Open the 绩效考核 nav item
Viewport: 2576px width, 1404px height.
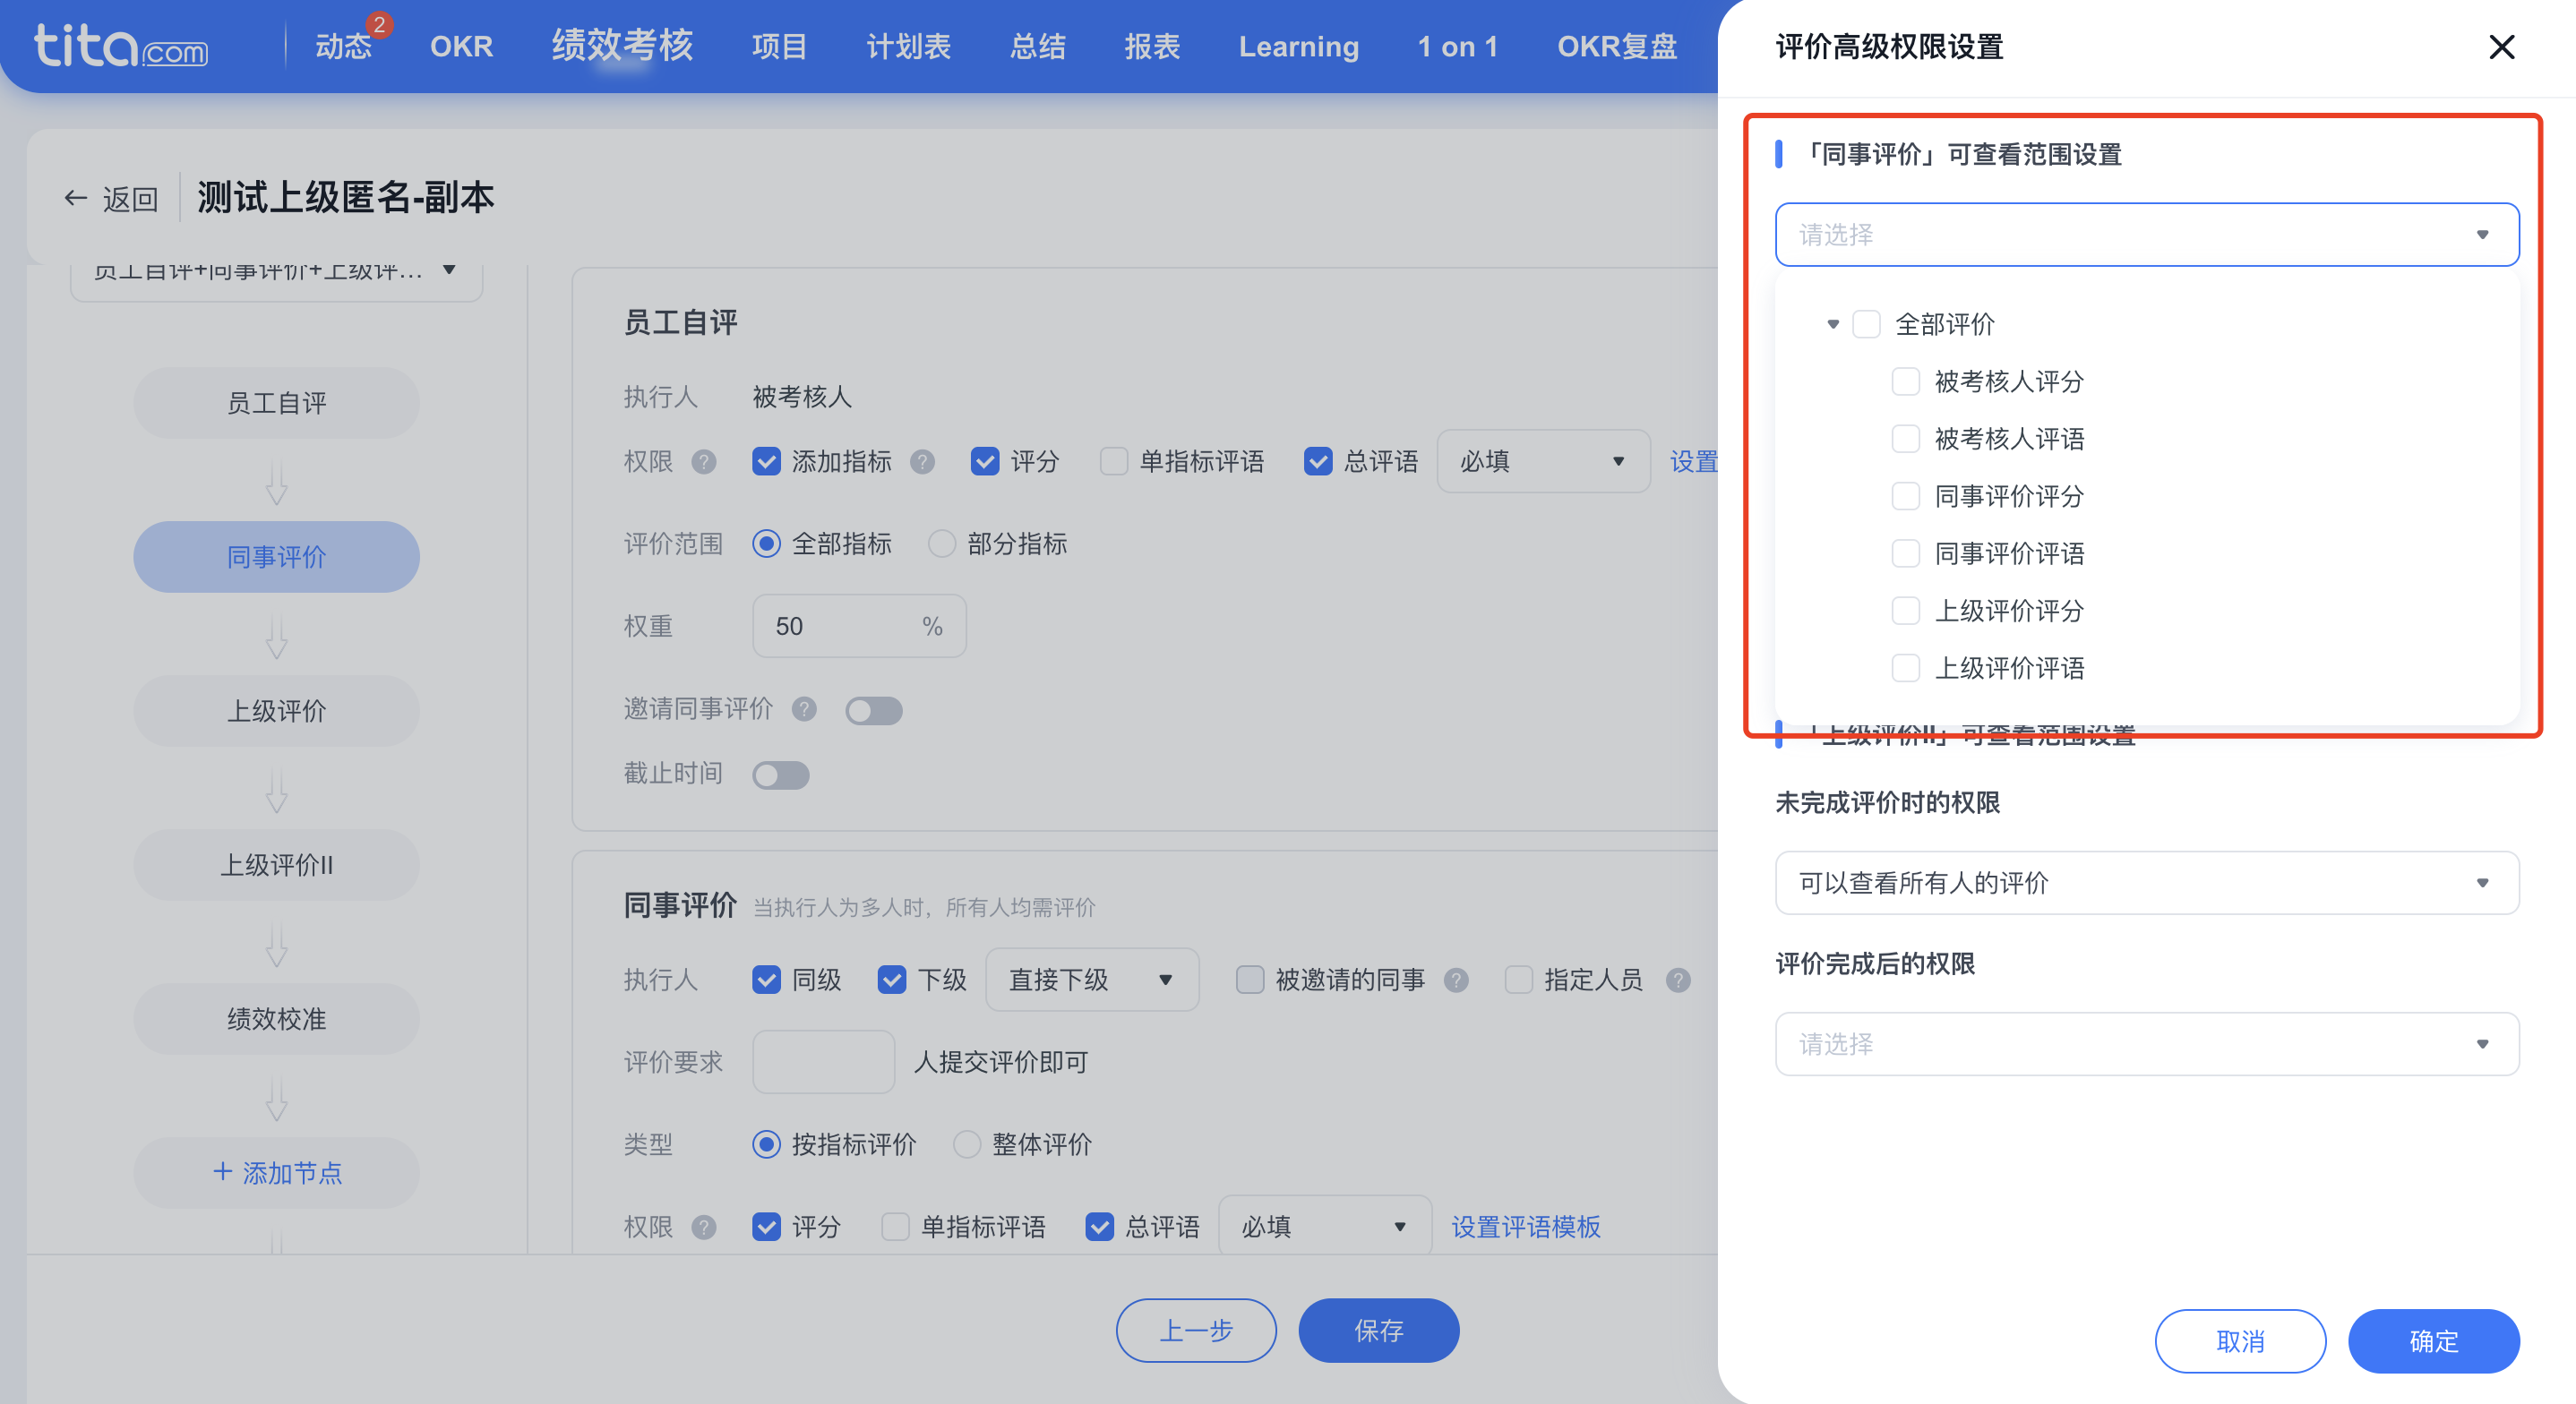(x=622, y=46)
